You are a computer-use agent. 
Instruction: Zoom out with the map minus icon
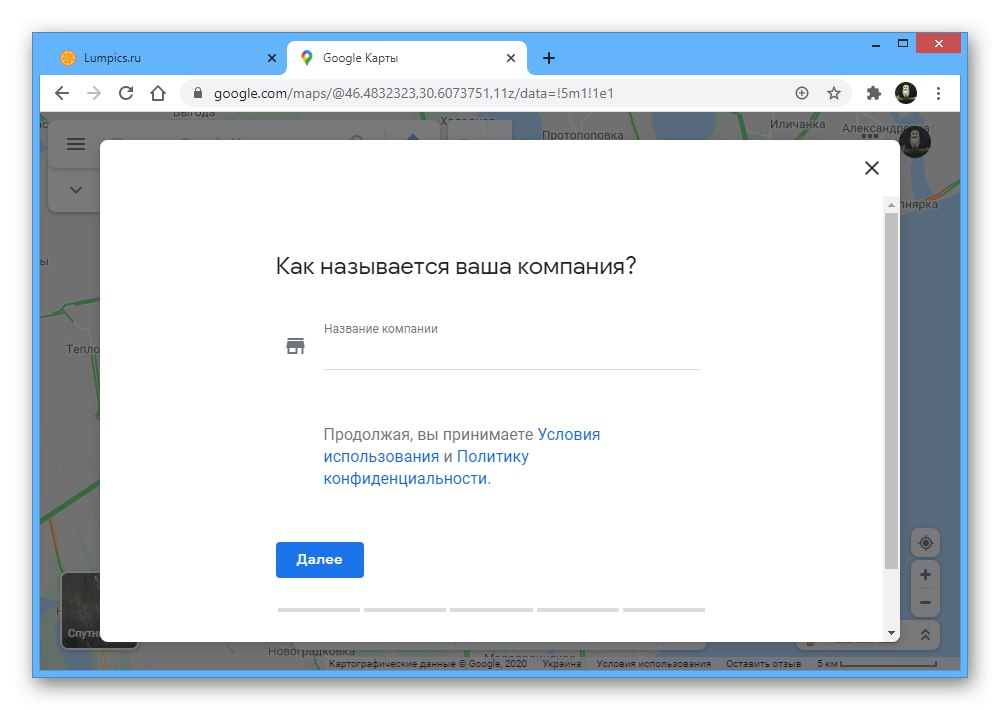926,602
